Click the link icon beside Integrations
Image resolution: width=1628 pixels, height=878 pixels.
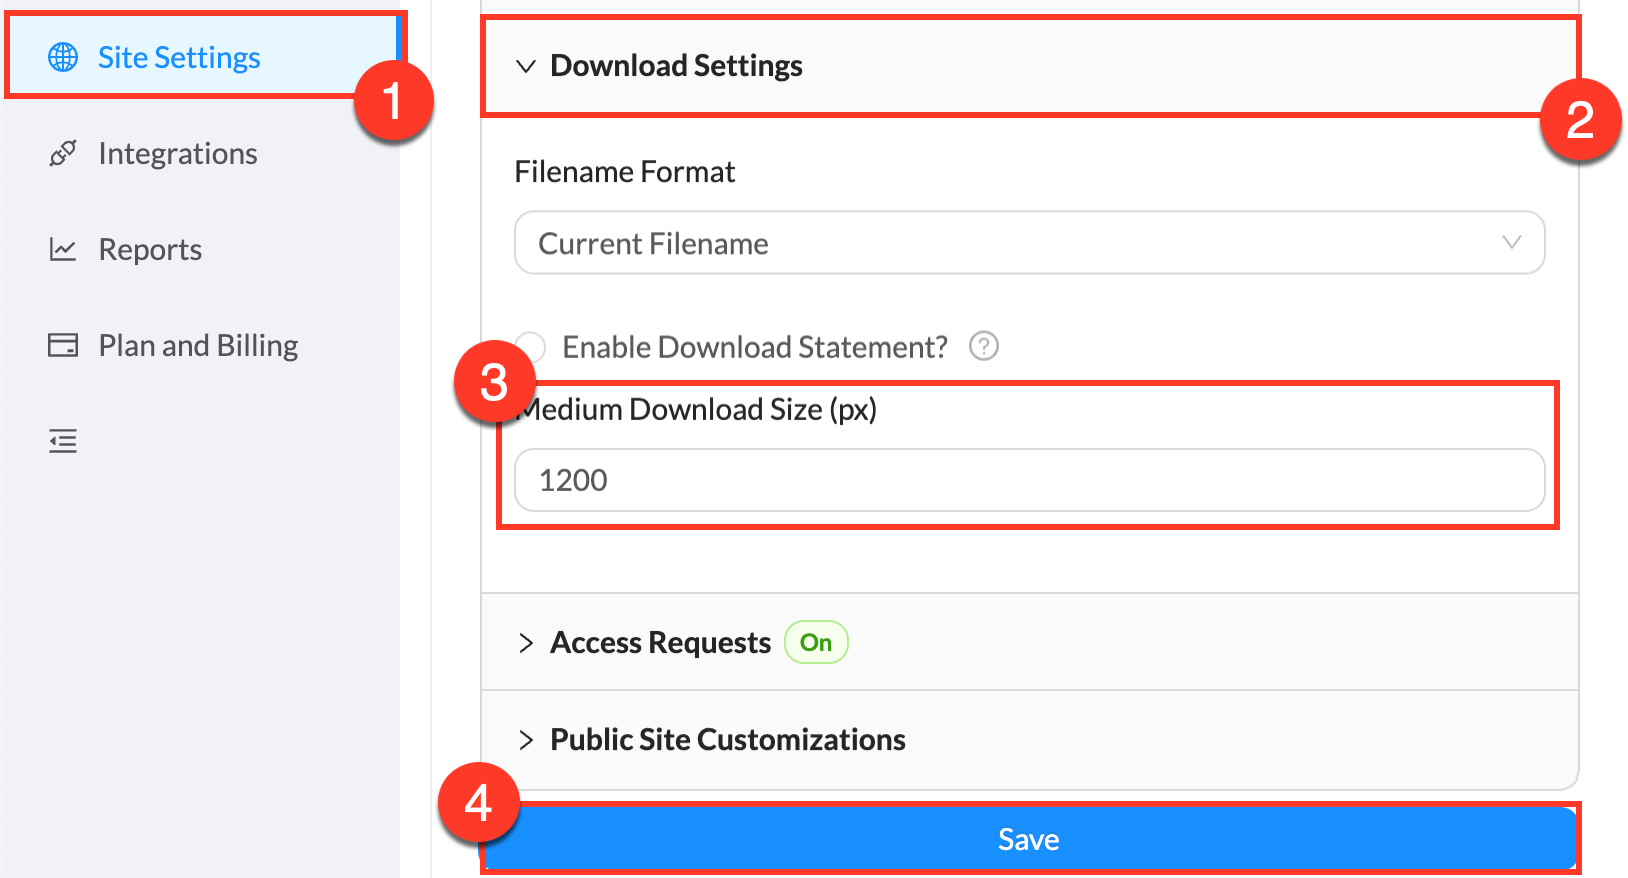pos(63,153)
